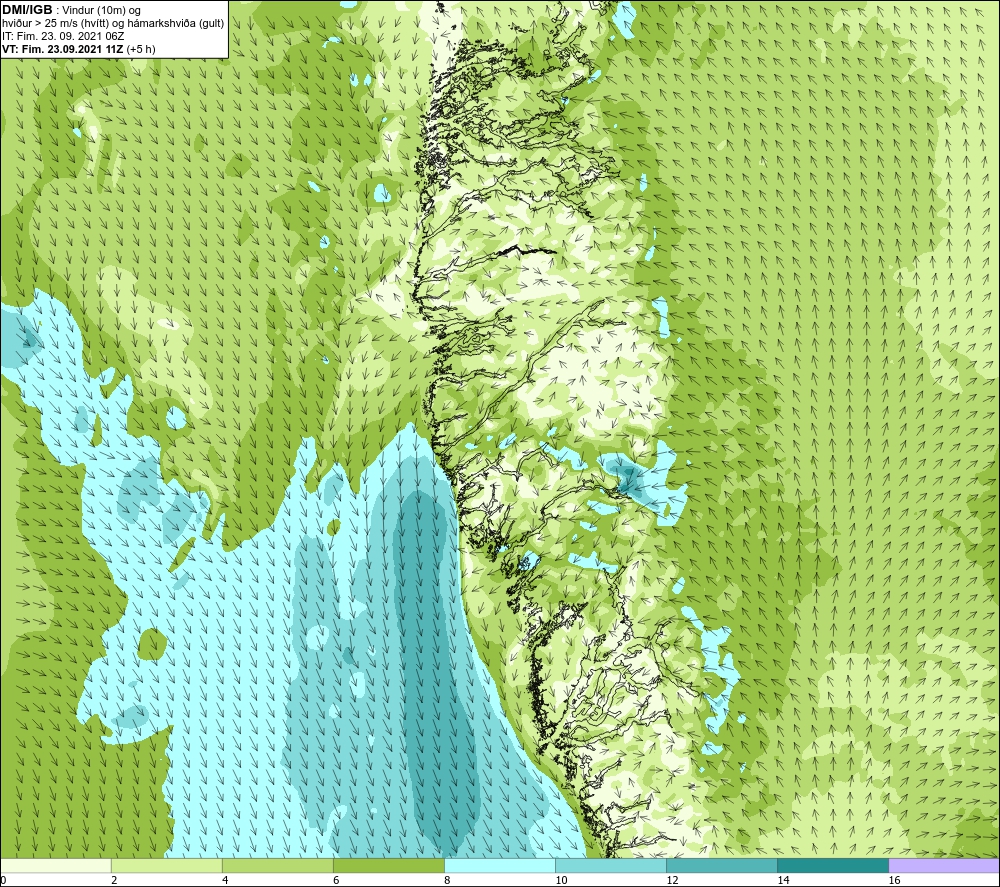
Task: Click legend scale label '10'
Action: (x=561, y=880)
